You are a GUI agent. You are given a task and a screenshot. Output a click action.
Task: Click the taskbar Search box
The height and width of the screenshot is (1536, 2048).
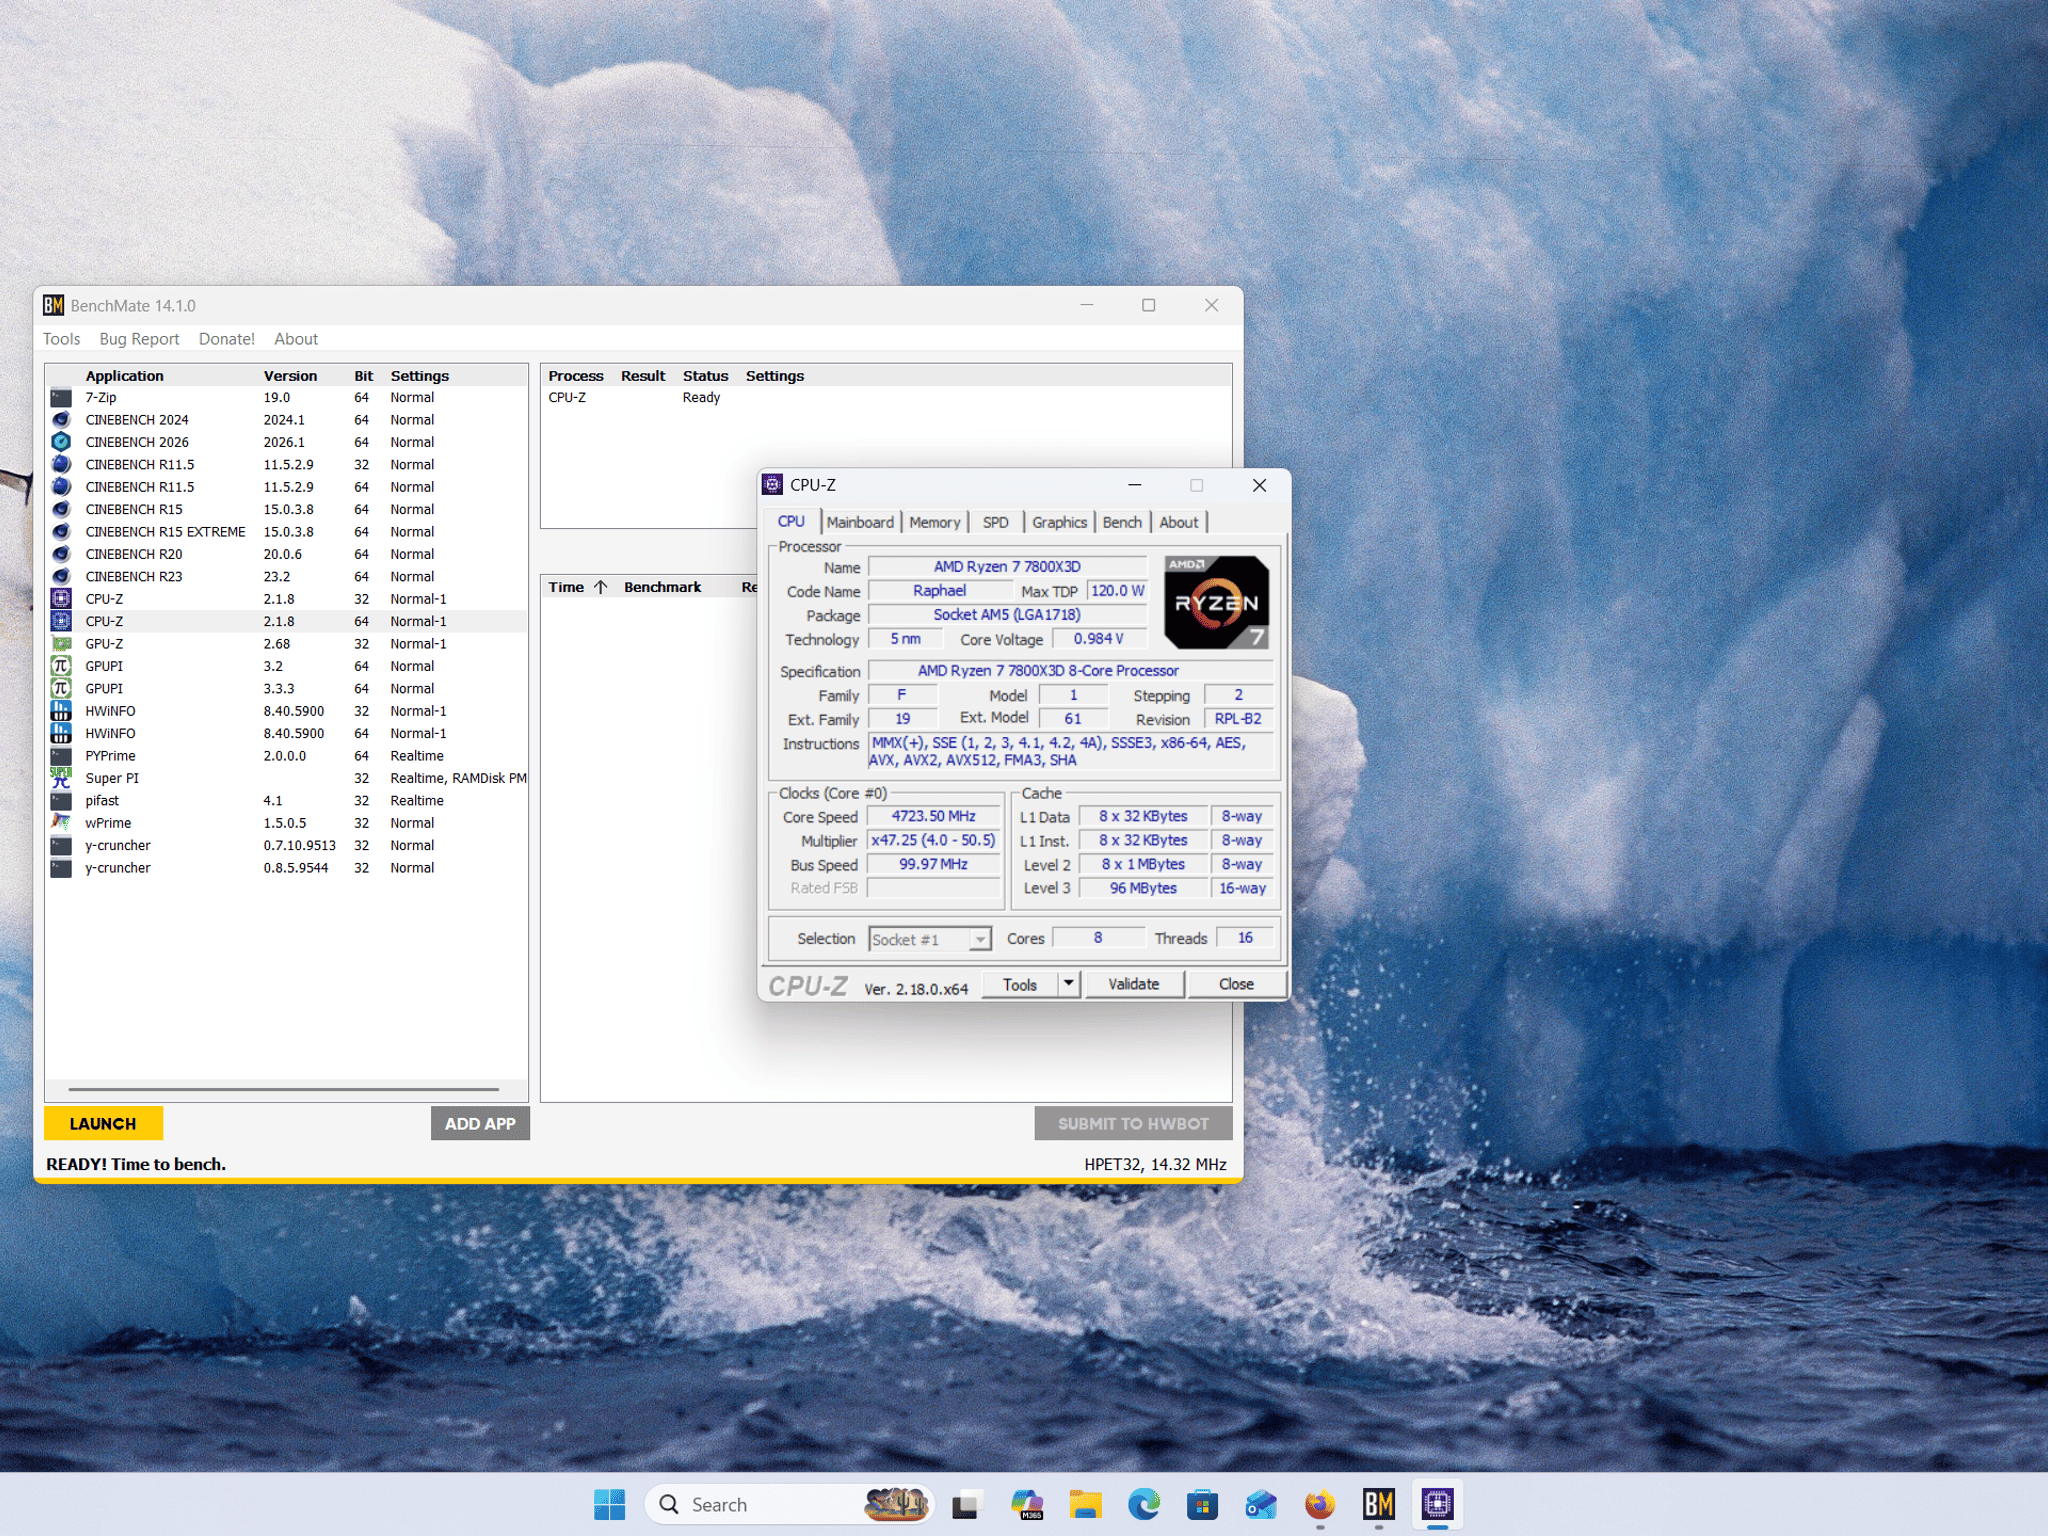pyautogui.click(x=790, y=1504)
